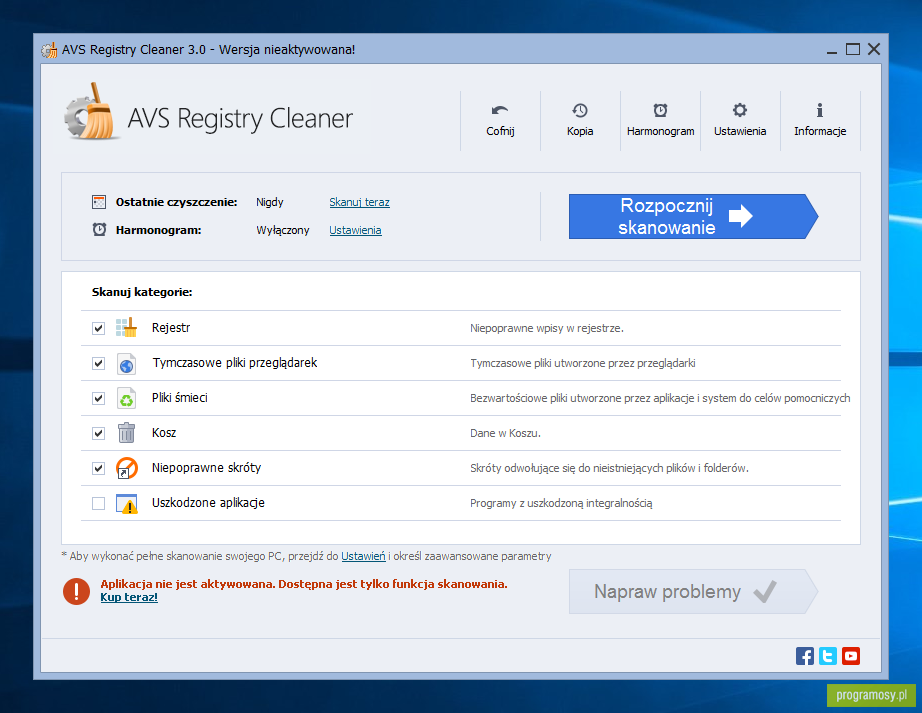Image resolution: width=922 pixels, height=713 pixels.
Task: Uncheck the Pliki śmieci checkbox
Action: (98, 399)
